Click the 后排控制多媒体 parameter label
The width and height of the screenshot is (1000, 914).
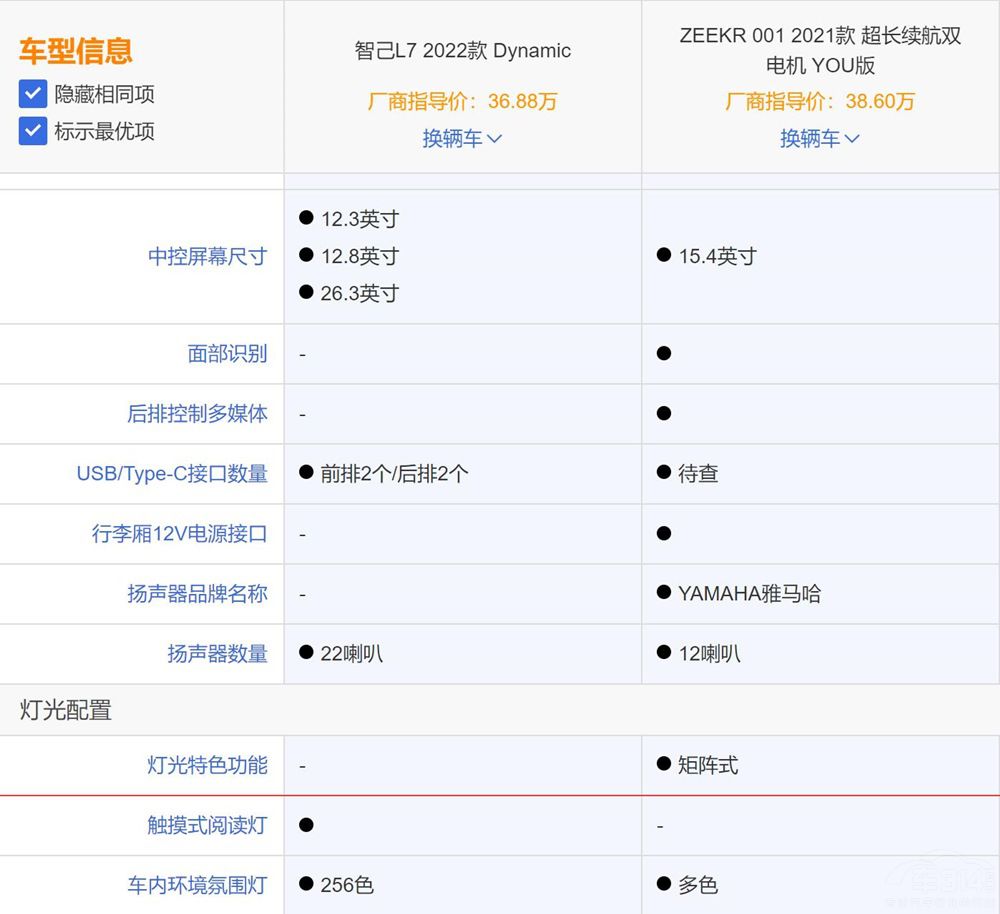[197, 413]
